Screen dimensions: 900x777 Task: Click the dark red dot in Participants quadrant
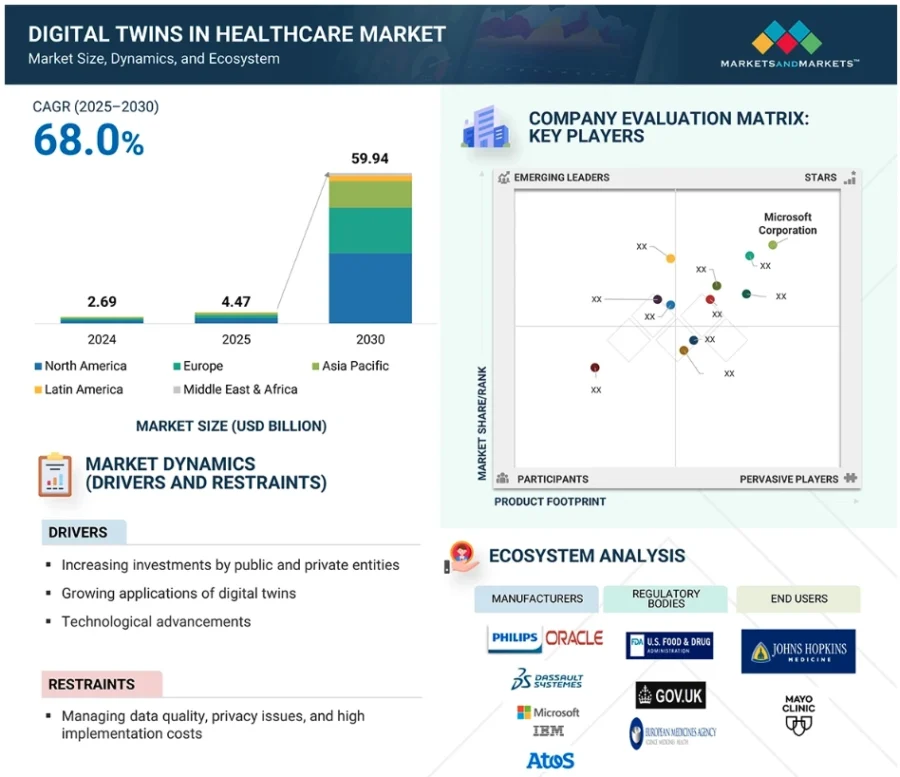pyautogui.click(x=595, y=368)
